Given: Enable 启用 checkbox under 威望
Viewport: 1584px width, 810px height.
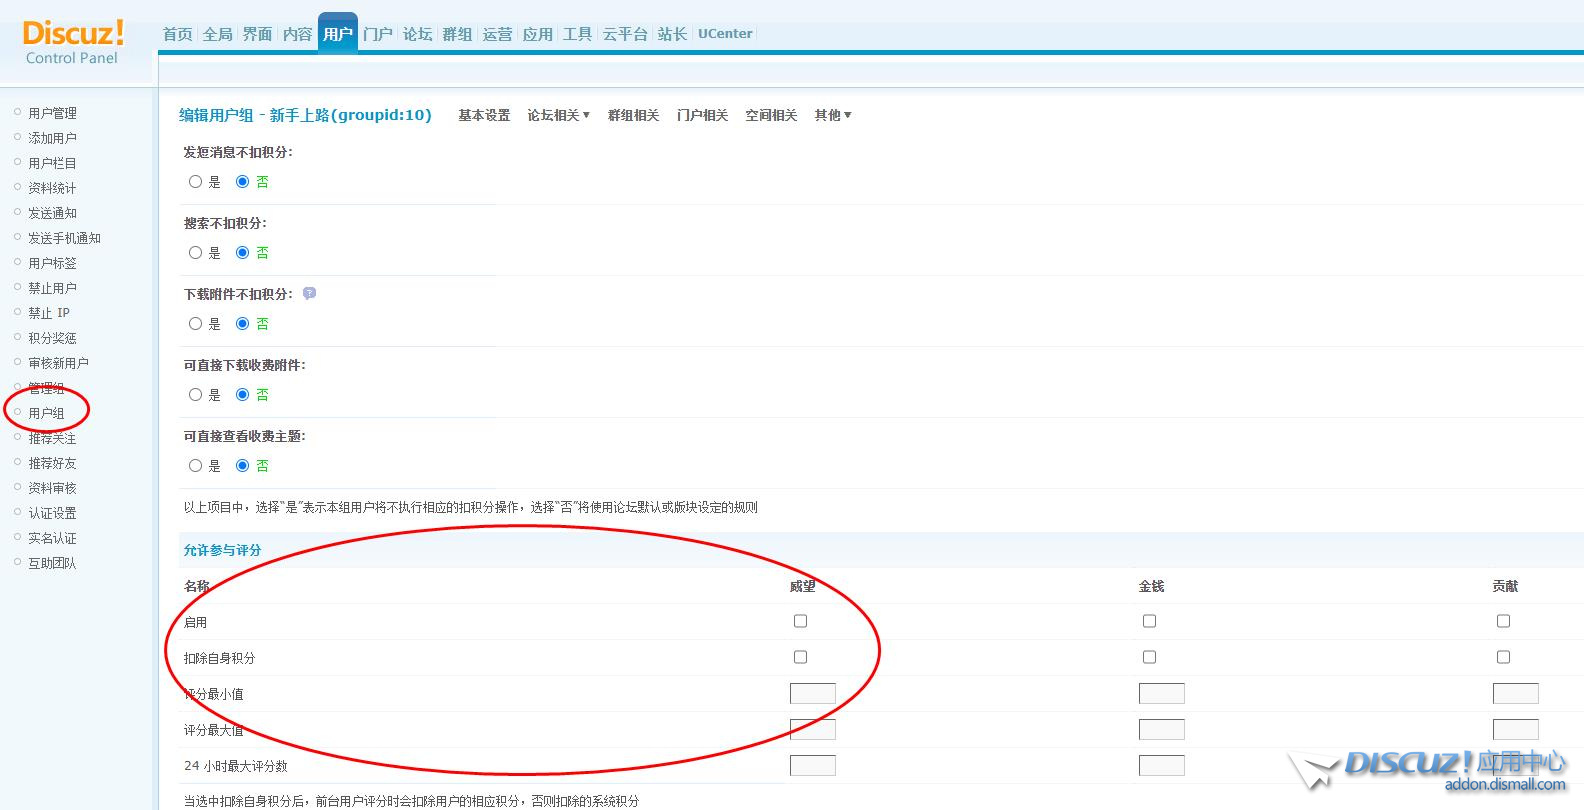Looking at the screenshot, I should 800,621.
